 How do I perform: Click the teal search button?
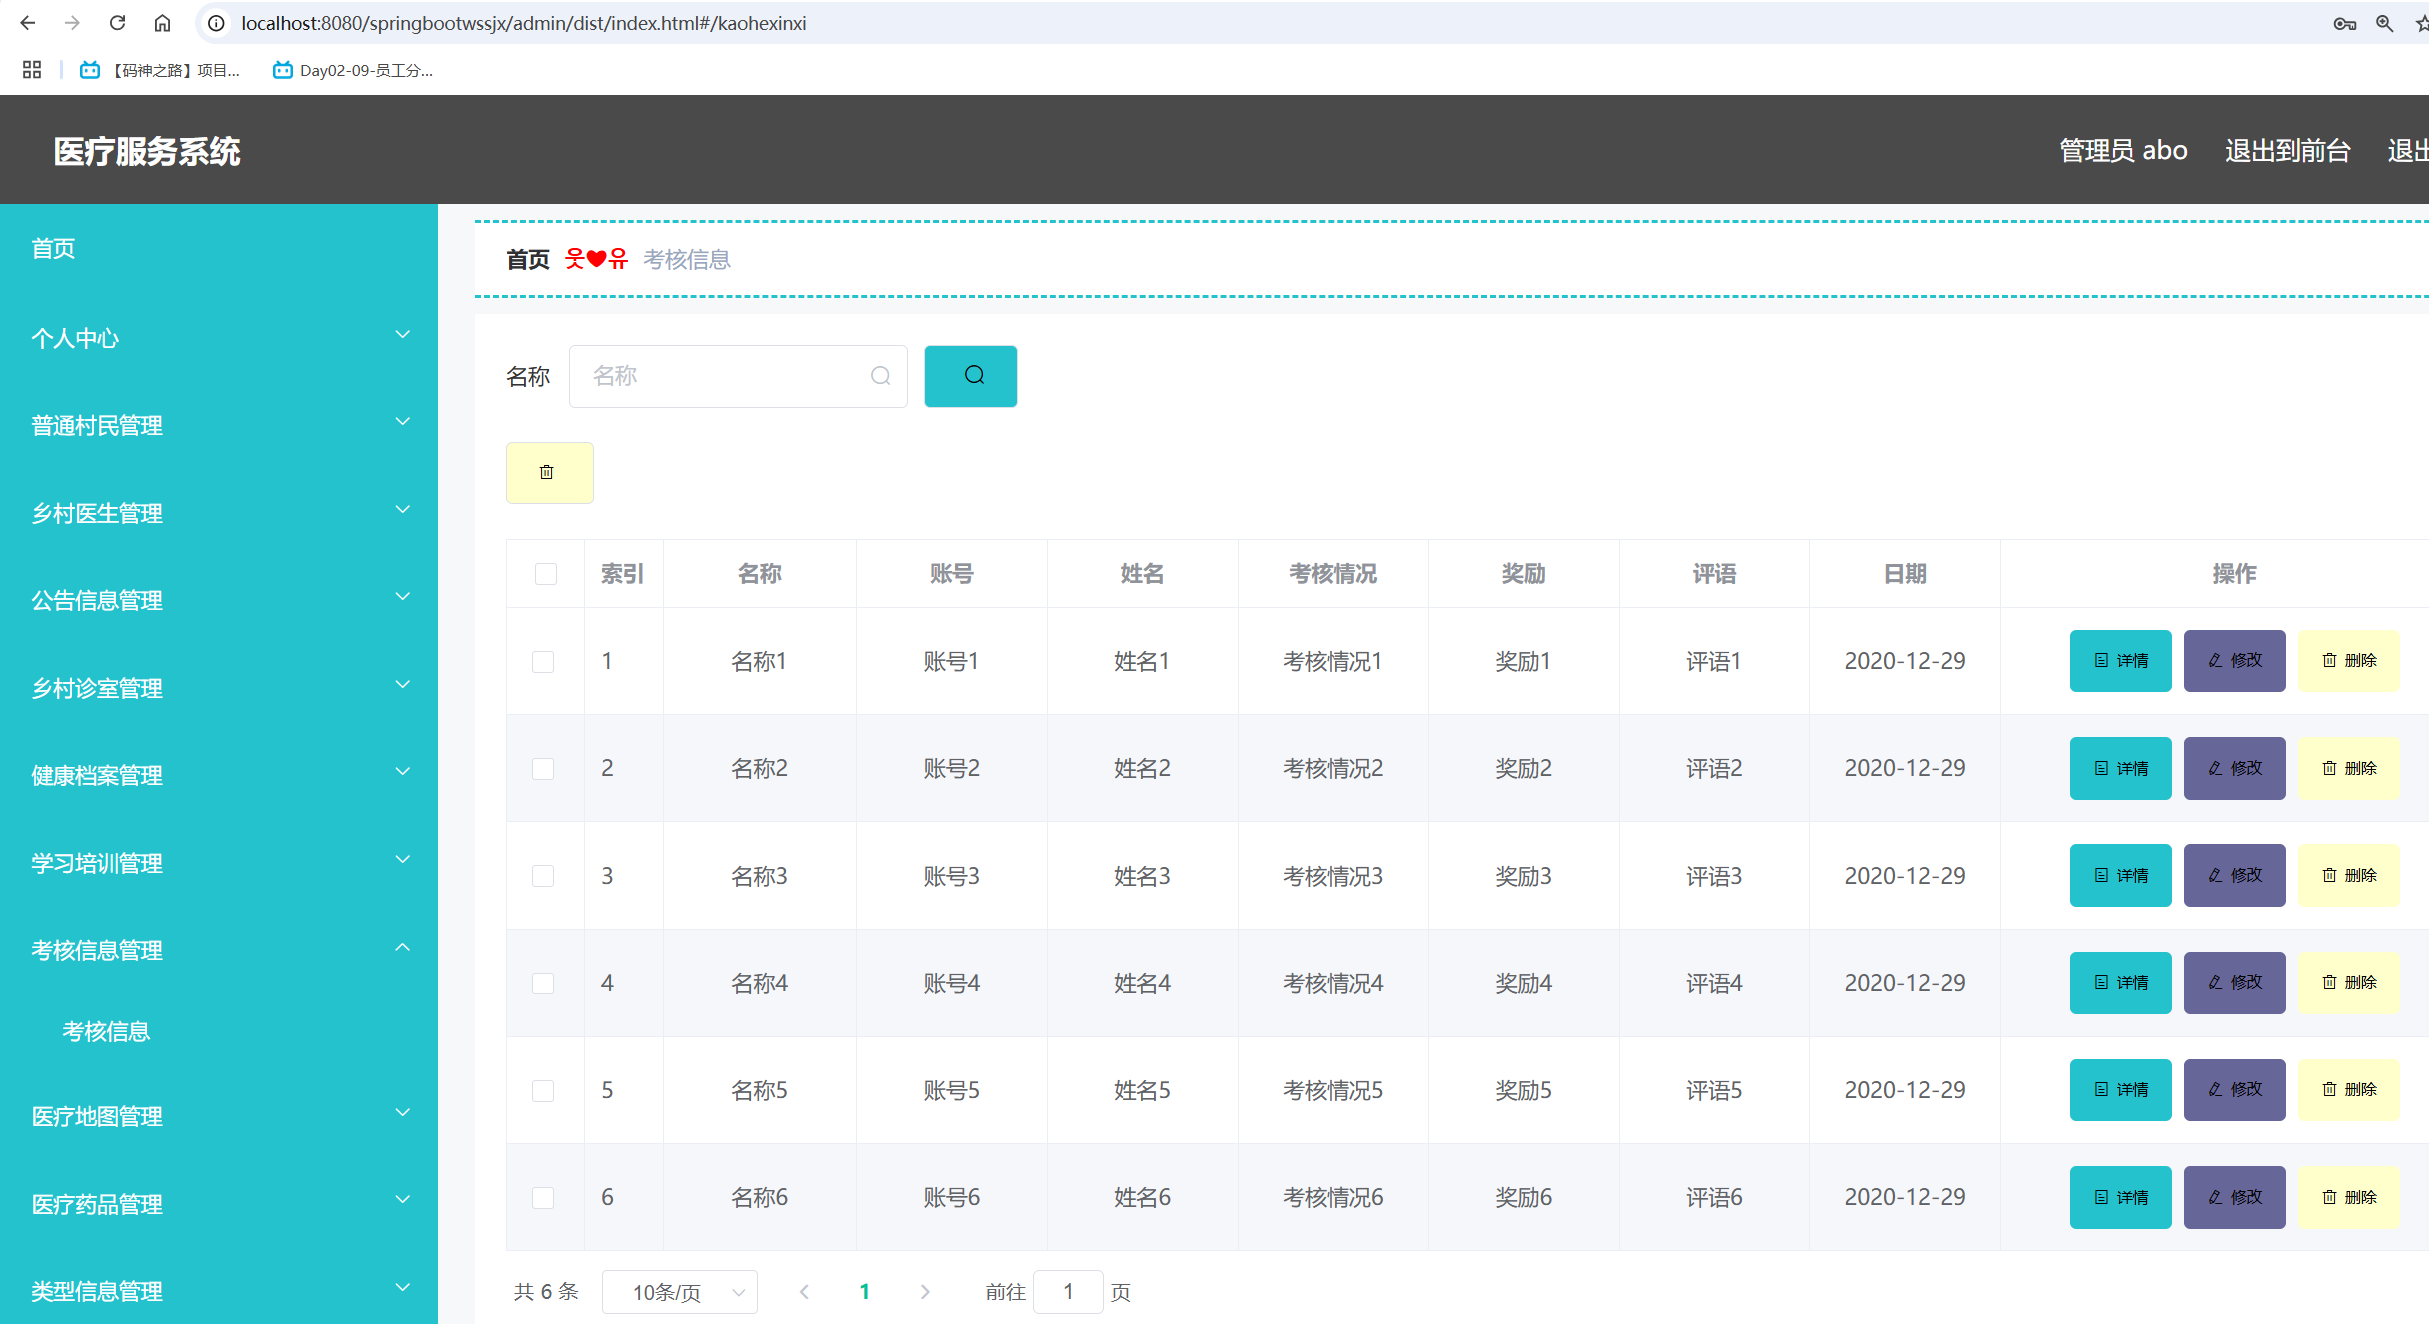(970, 376)
